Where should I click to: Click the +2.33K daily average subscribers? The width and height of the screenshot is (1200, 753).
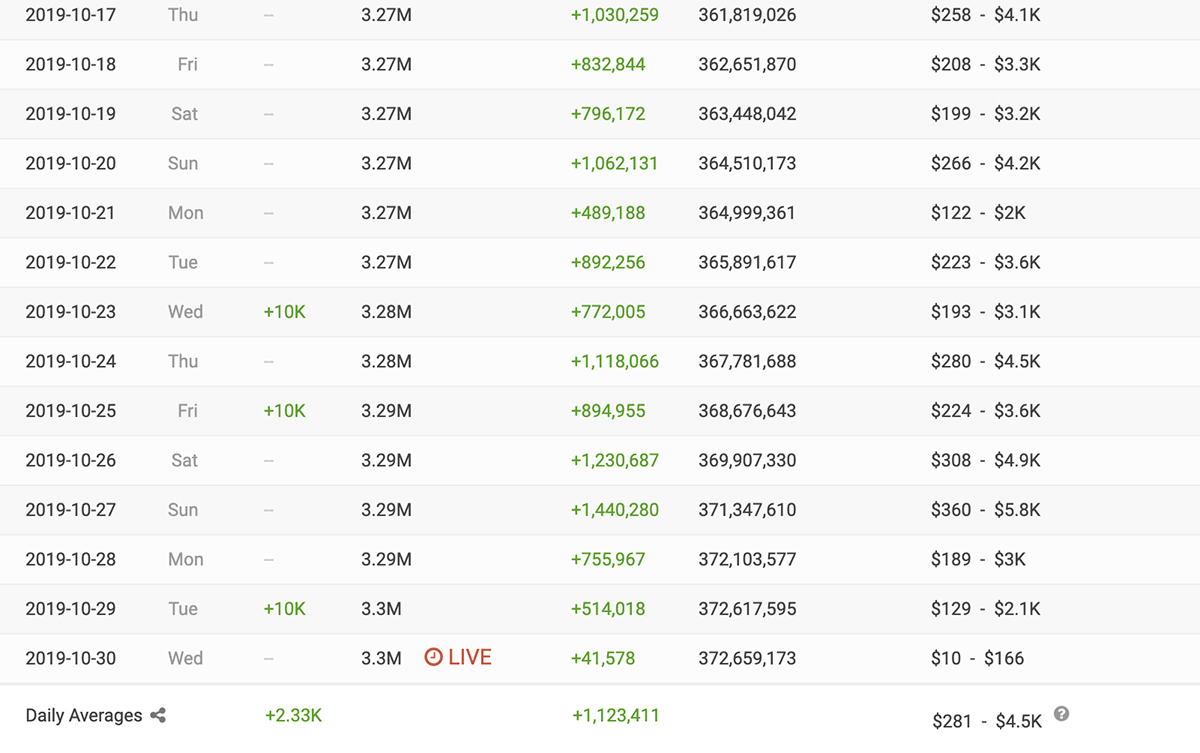[x=293, y=716]
